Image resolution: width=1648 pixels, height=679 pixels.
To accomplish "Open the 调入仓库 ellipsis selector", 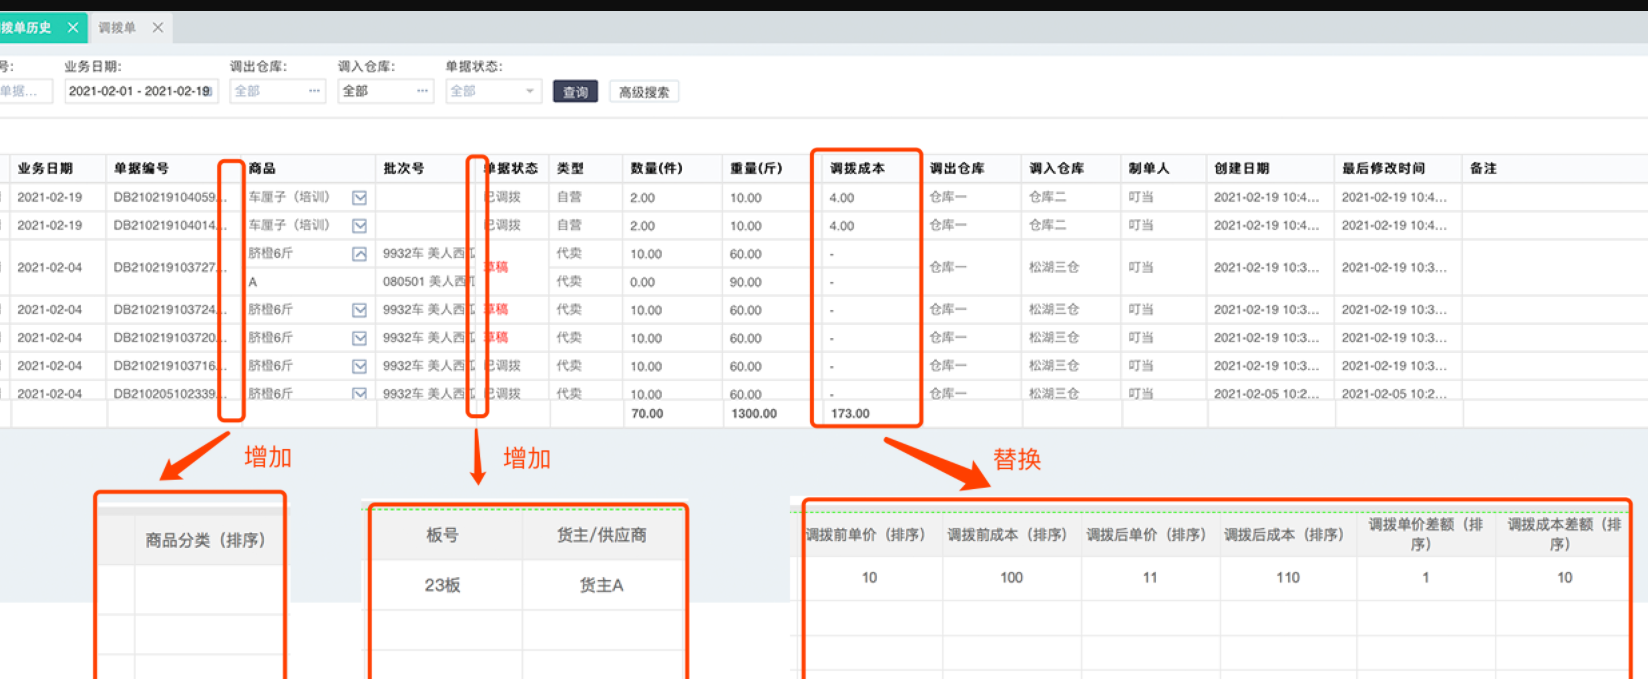I will [x=422, y=91].
